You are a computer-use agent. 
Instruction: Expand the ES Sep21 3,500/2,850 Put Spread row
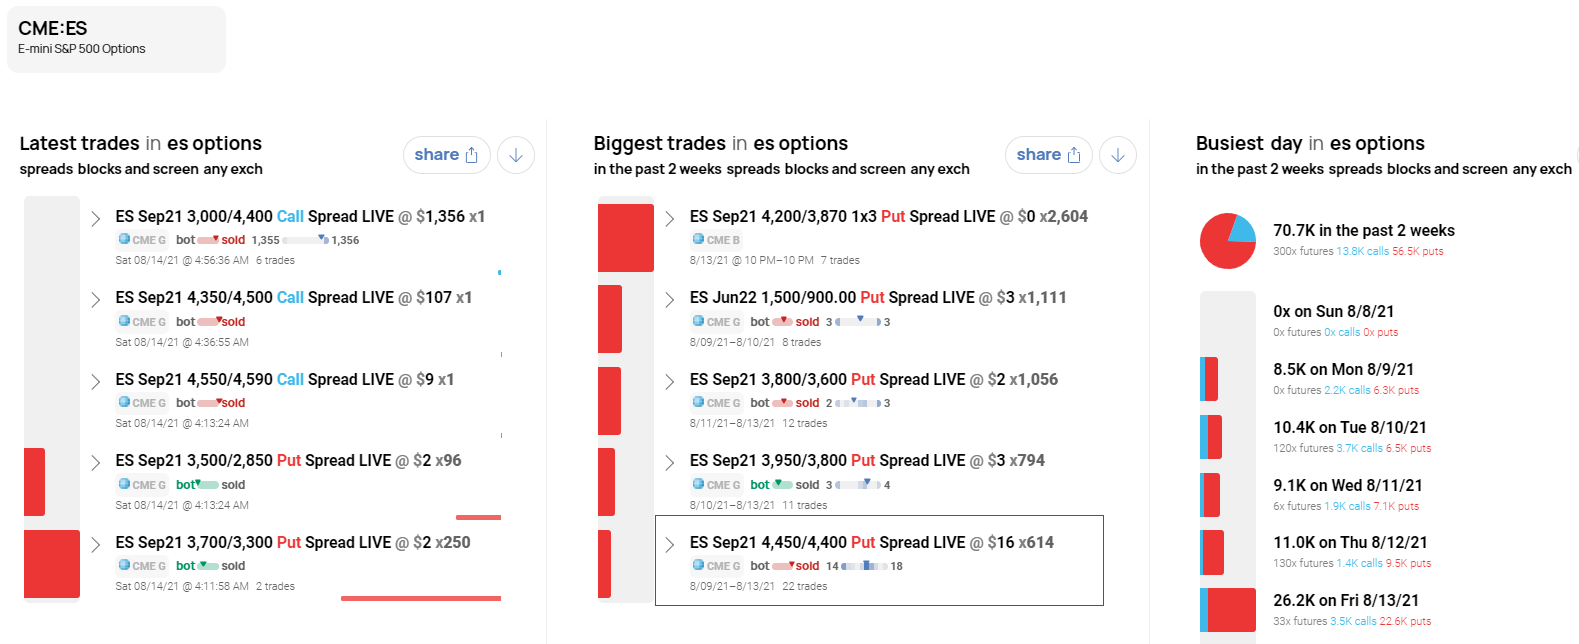(x=96, y=462)
